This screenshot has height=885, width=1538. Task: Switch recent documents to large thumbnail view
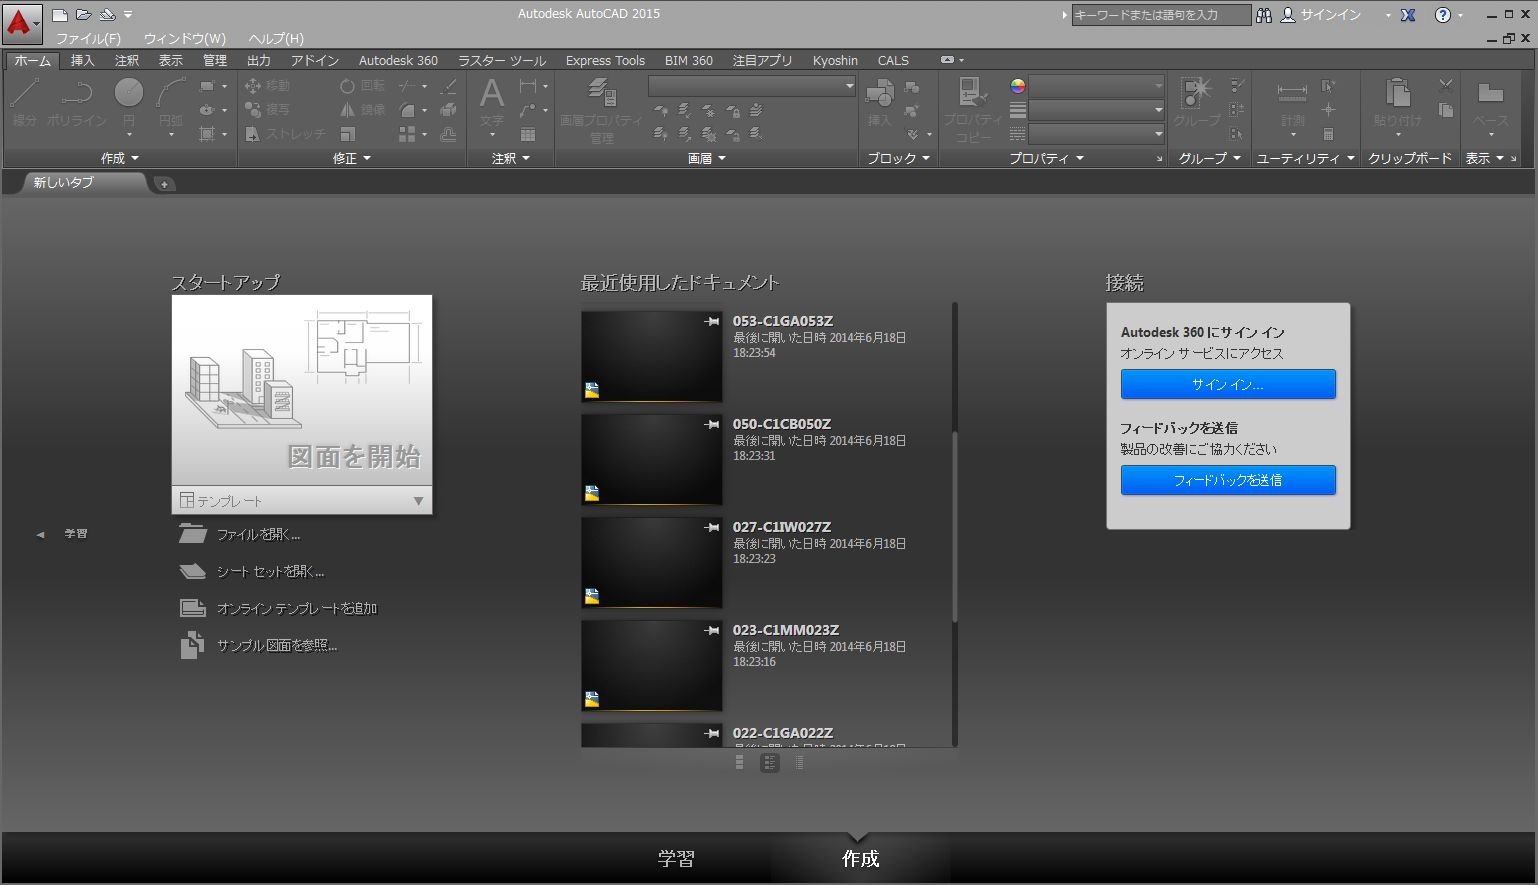740,763
